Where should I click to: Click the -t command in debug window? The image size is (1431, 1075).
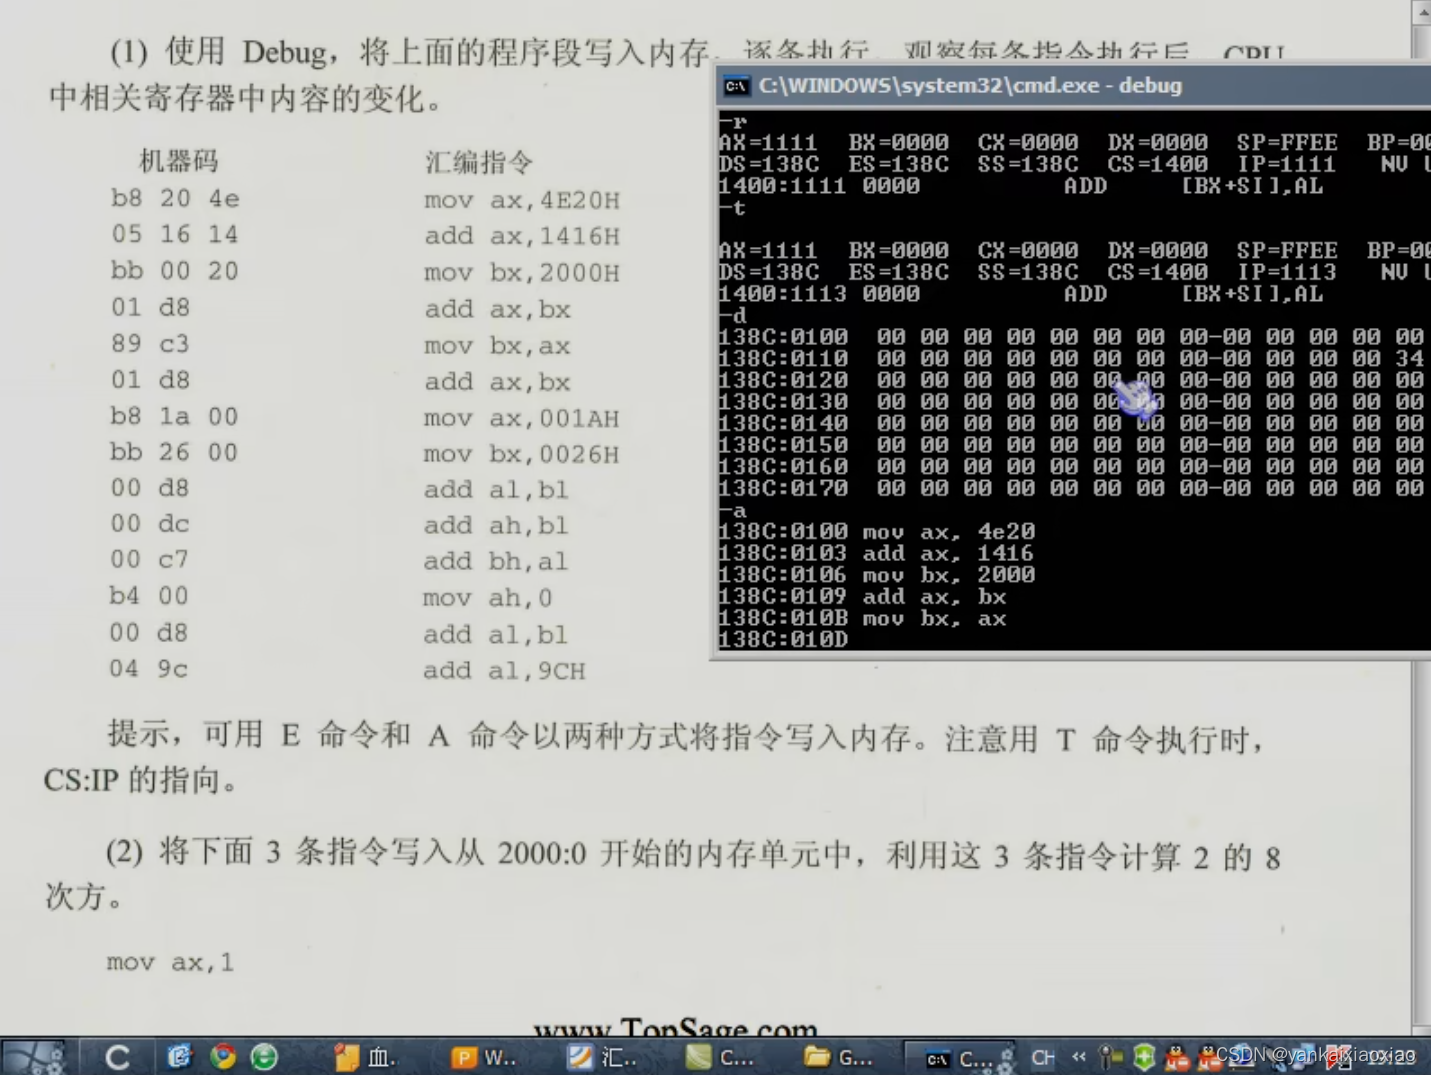732,208
